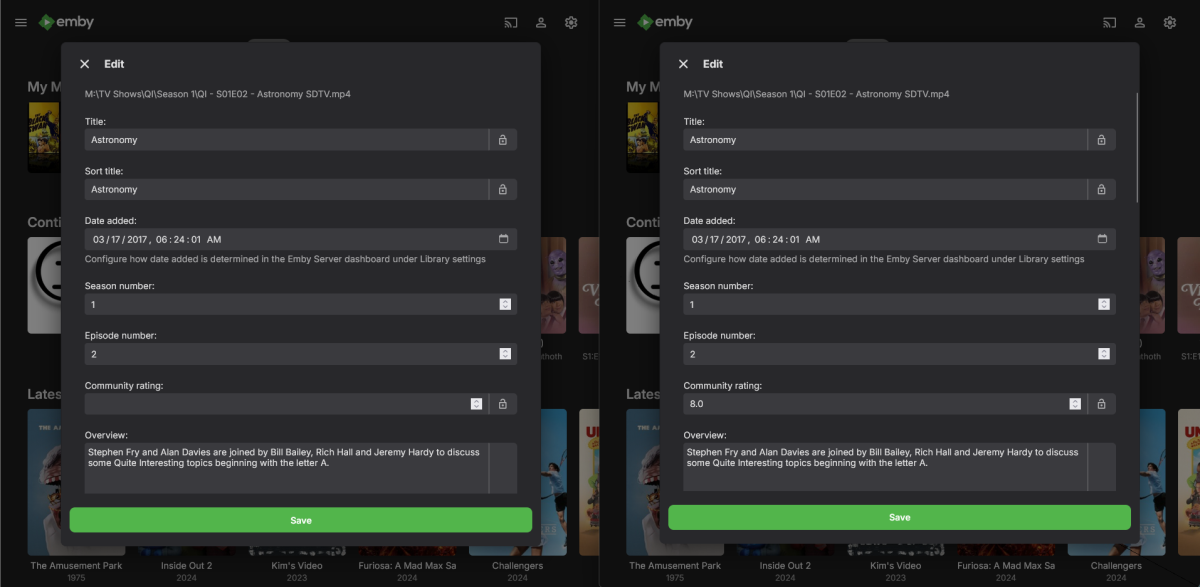
Task: Open the cast-to-device icon in the right window
Action: pyautogui.click(x=1109, y=22)
